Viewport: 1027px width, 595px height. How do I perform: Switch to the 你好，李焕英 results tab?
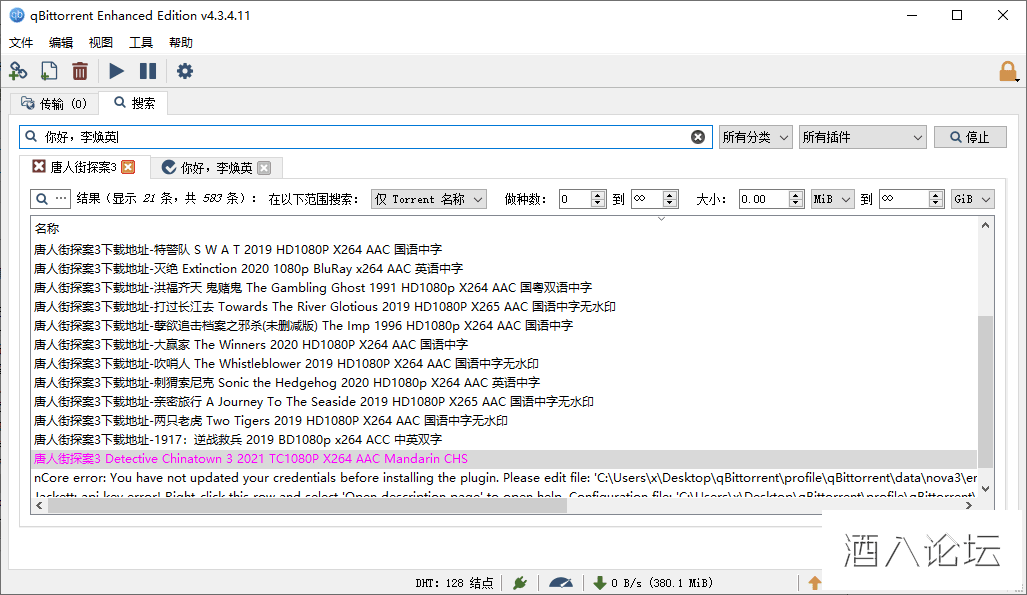pos(216,168)
